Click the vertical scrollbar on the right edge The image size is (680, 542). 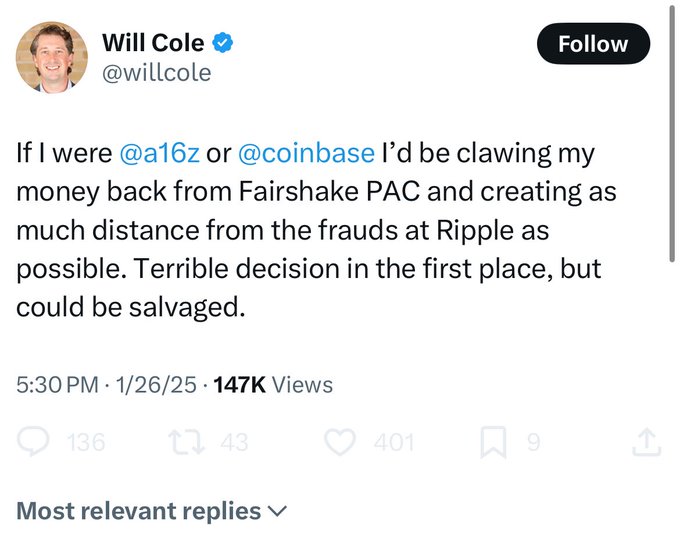(673, 130)
